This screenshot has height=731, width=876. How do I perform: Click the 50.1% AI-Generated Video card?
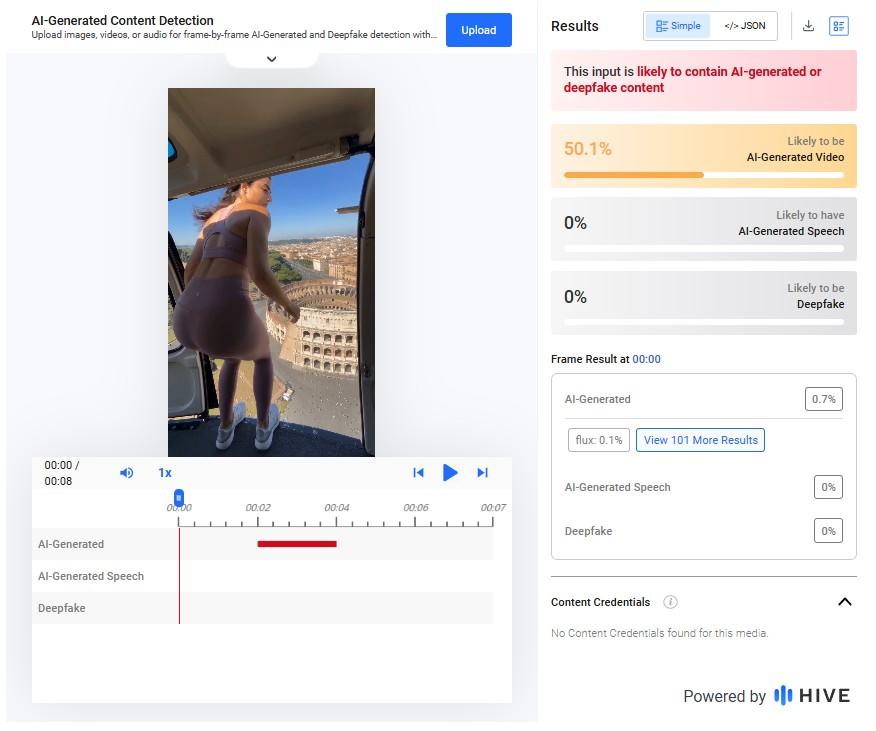coord(703,156)
